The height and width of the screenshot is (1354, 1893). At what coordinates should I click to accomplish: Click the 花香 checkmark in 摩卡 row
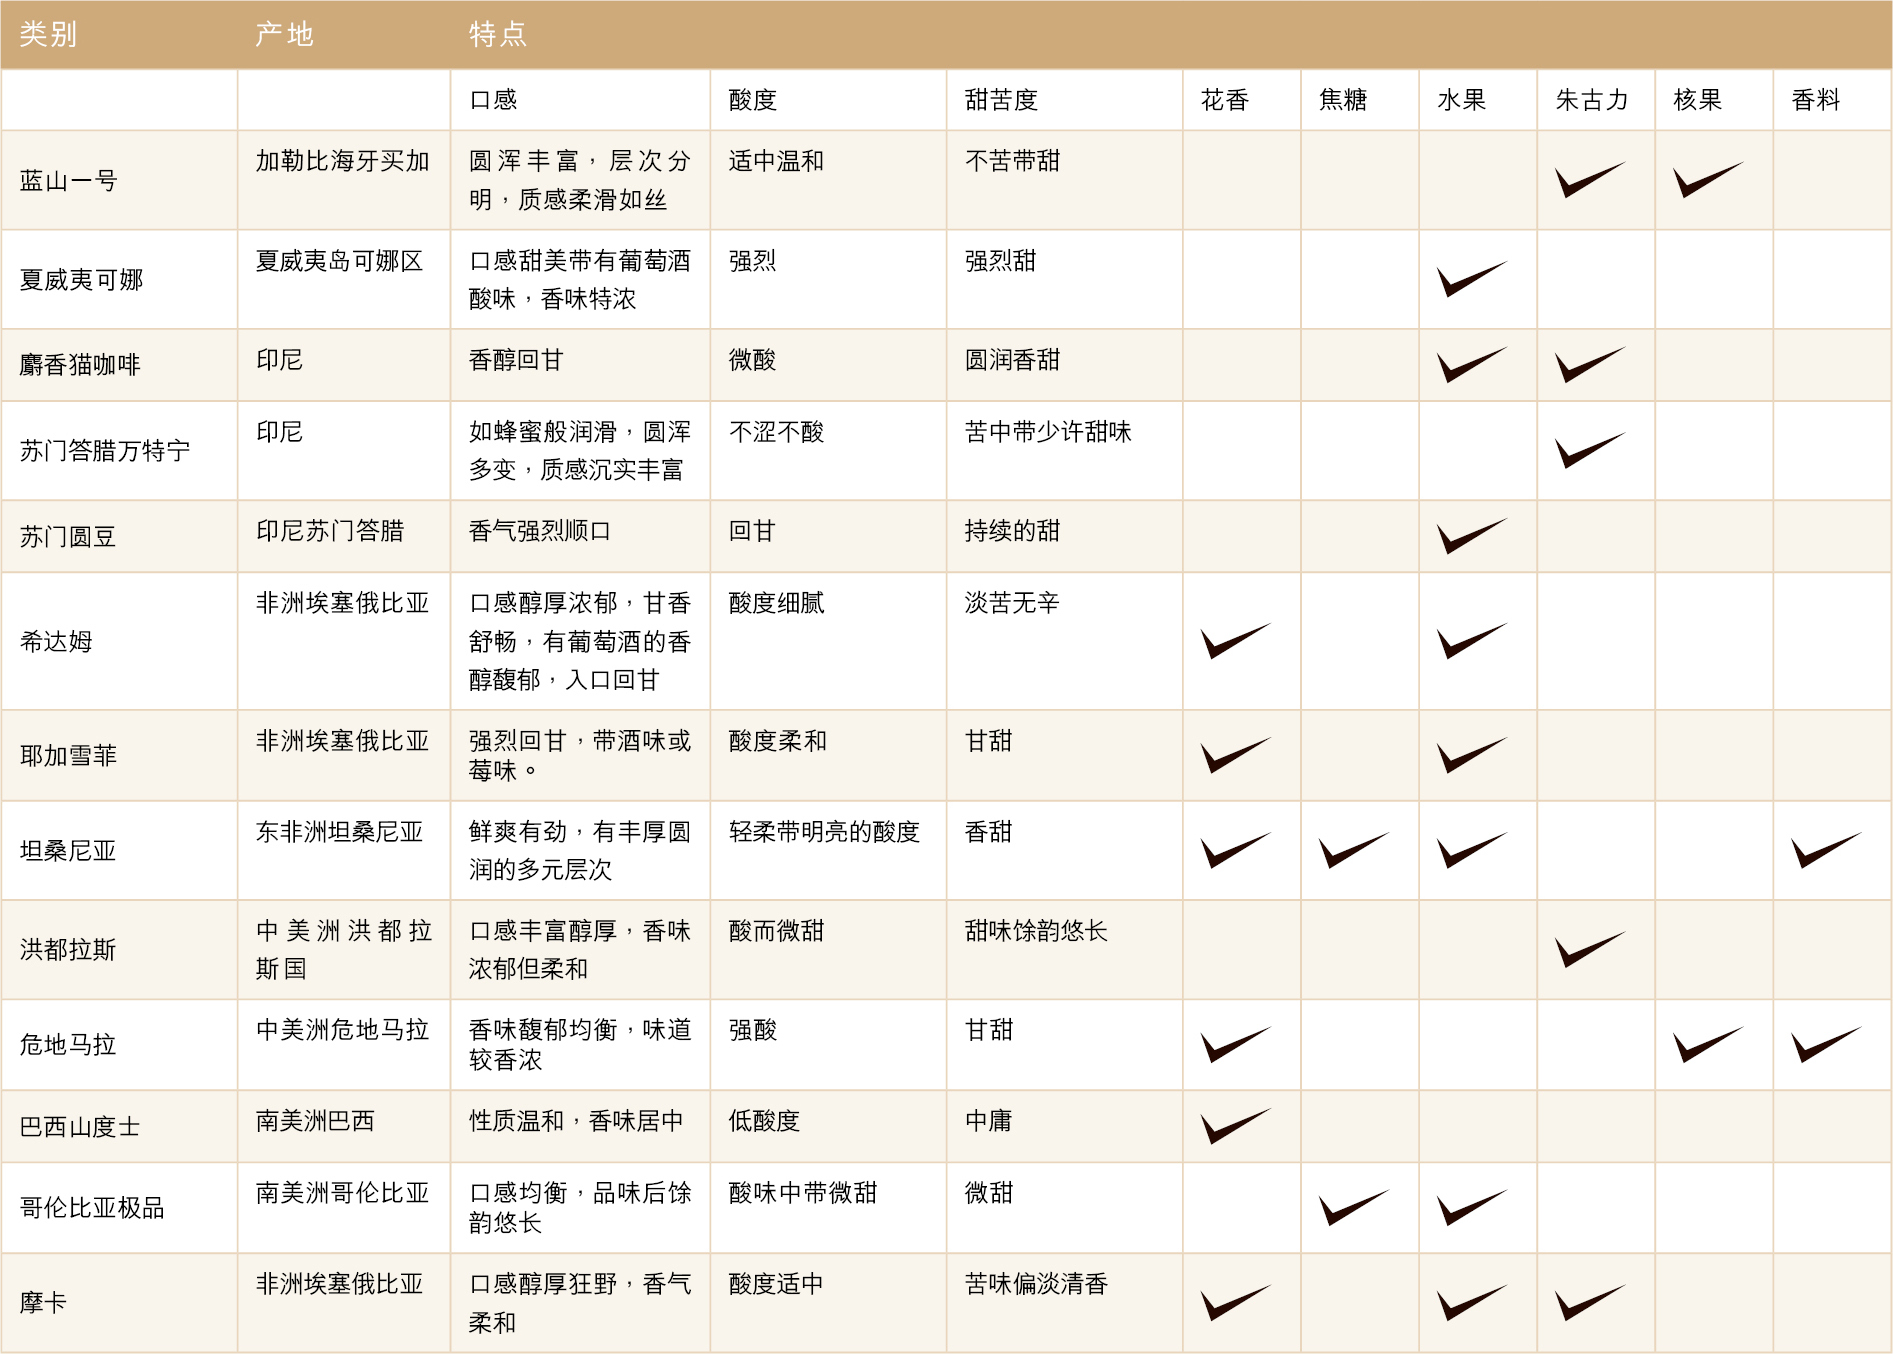(1236, 1303)
